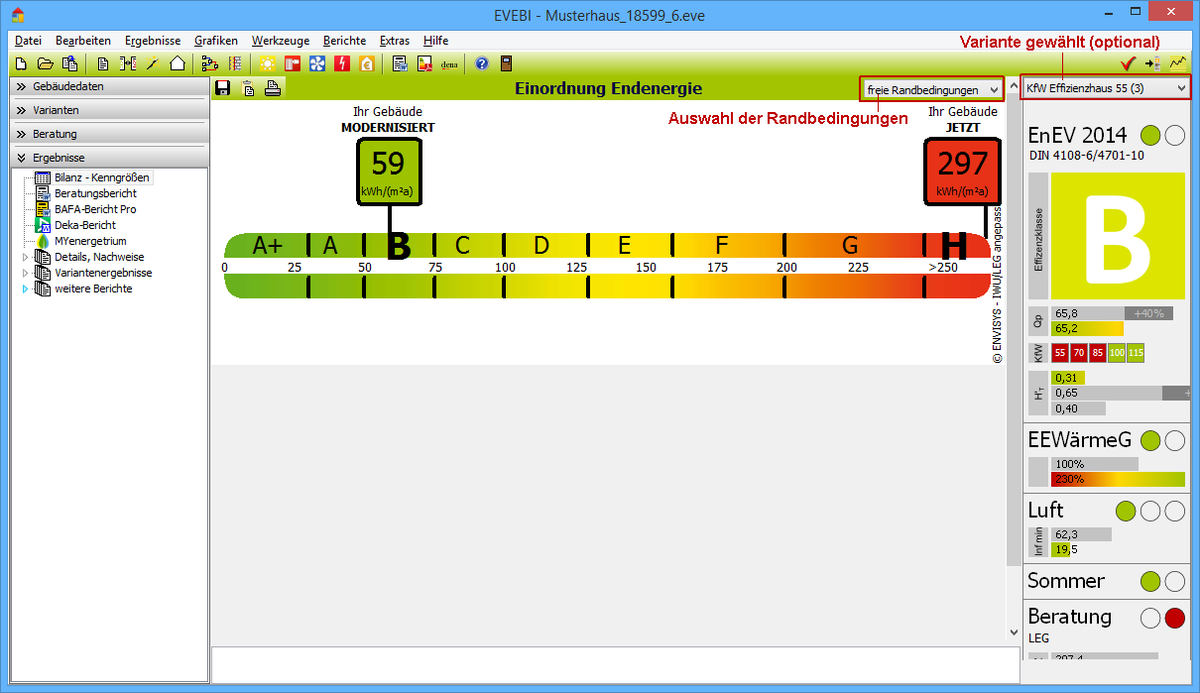Click the brown door exit icon

point(506,64)
